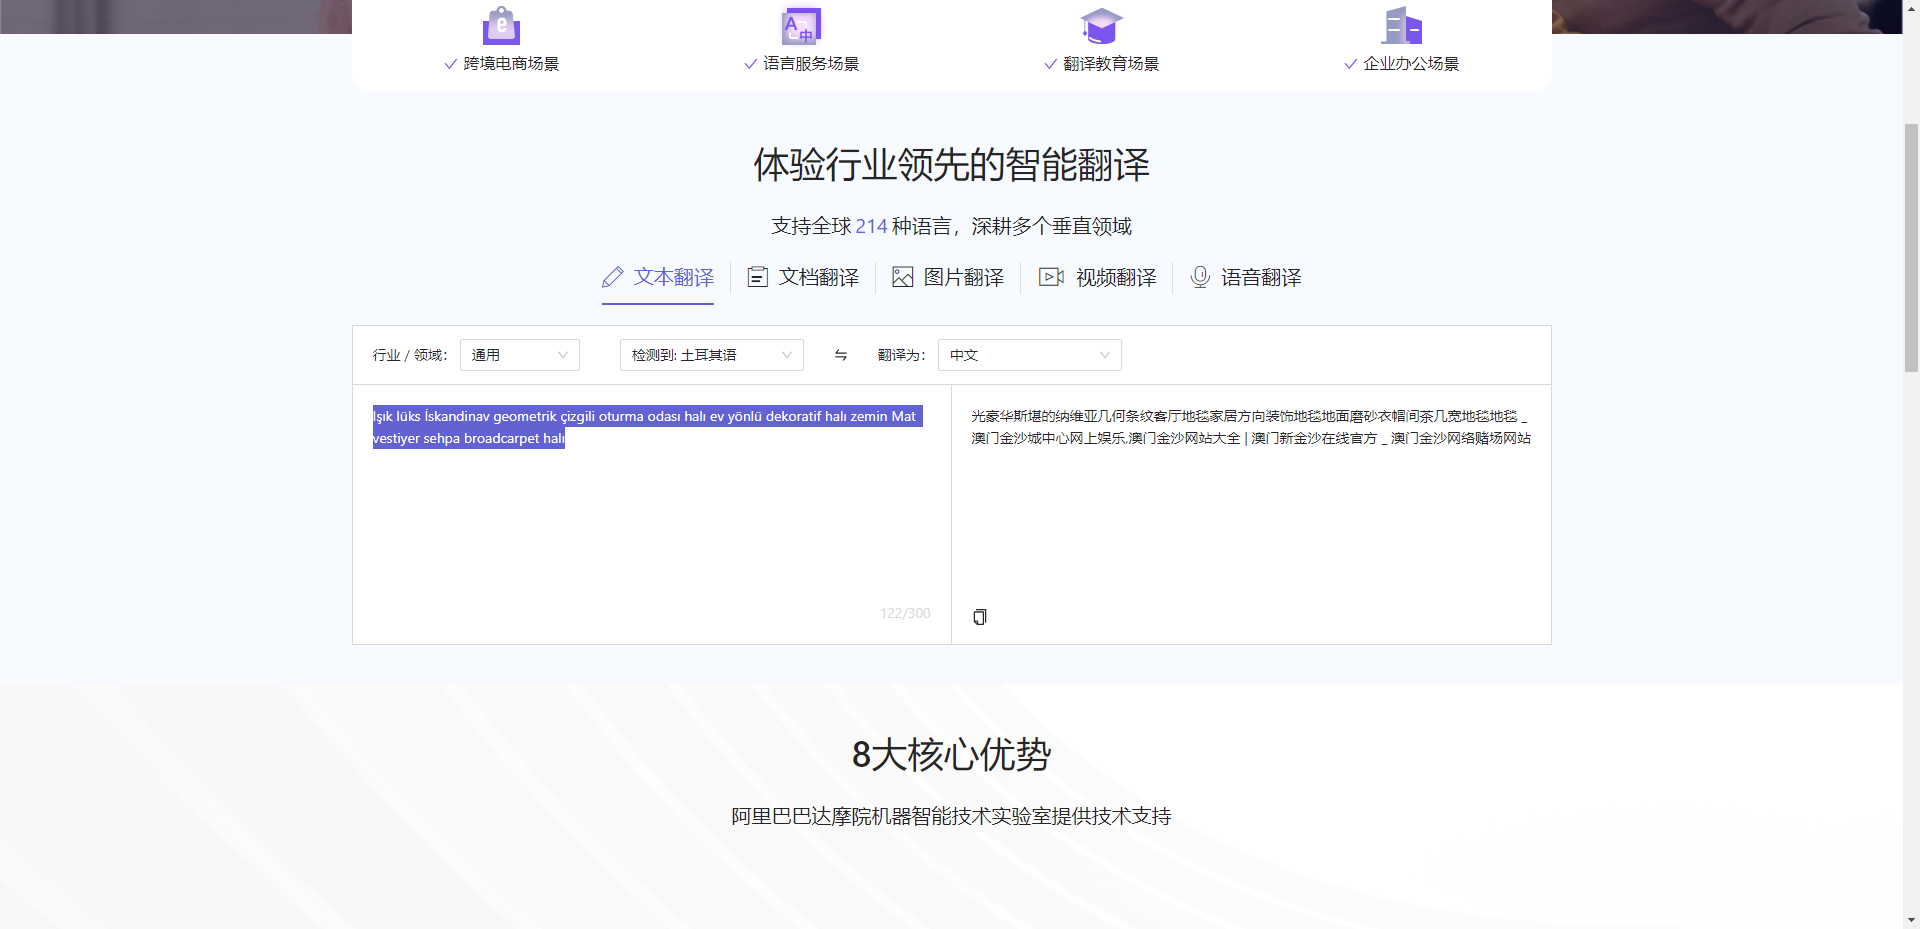Click the scrollbar down arrow

(1911, 920)
